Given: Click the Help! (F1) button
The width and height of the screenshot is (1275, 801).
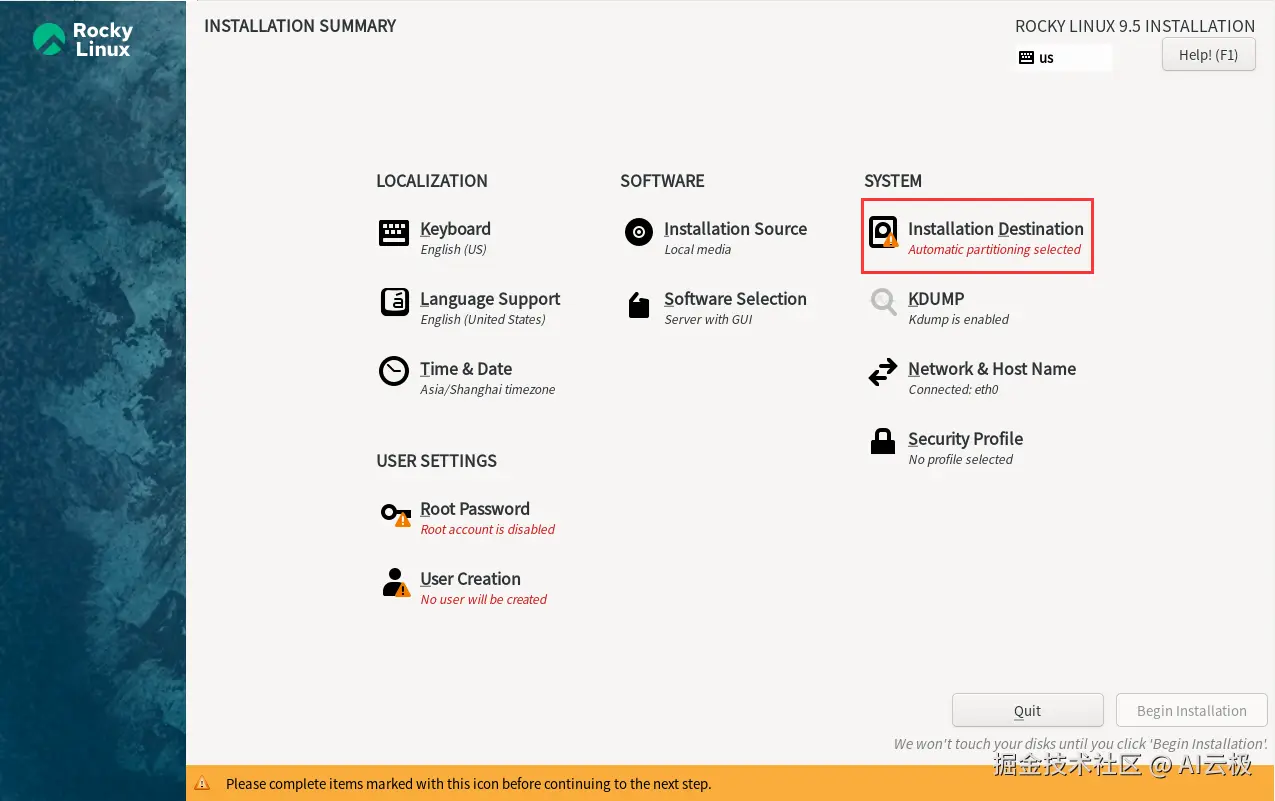Looking at the screenshot, I should tap(1208, 55).
